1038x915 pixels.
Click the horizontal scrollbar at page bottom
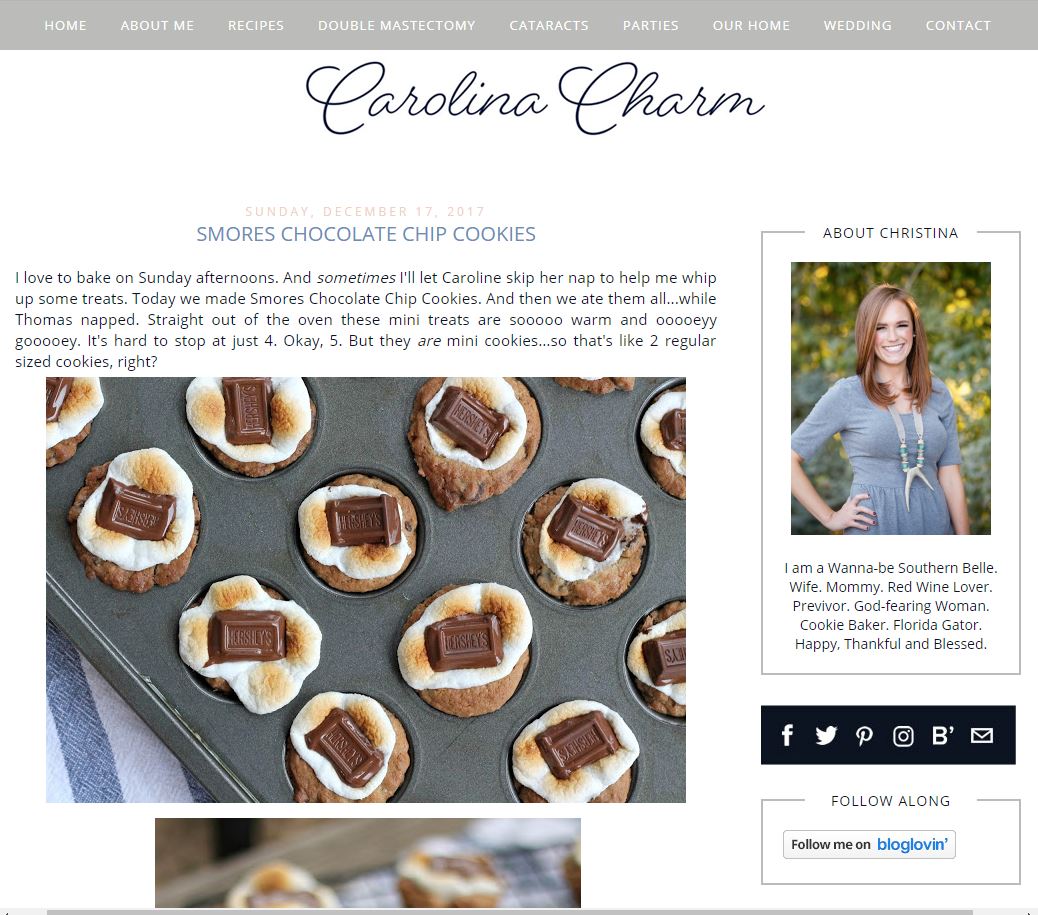coord(510,912)
